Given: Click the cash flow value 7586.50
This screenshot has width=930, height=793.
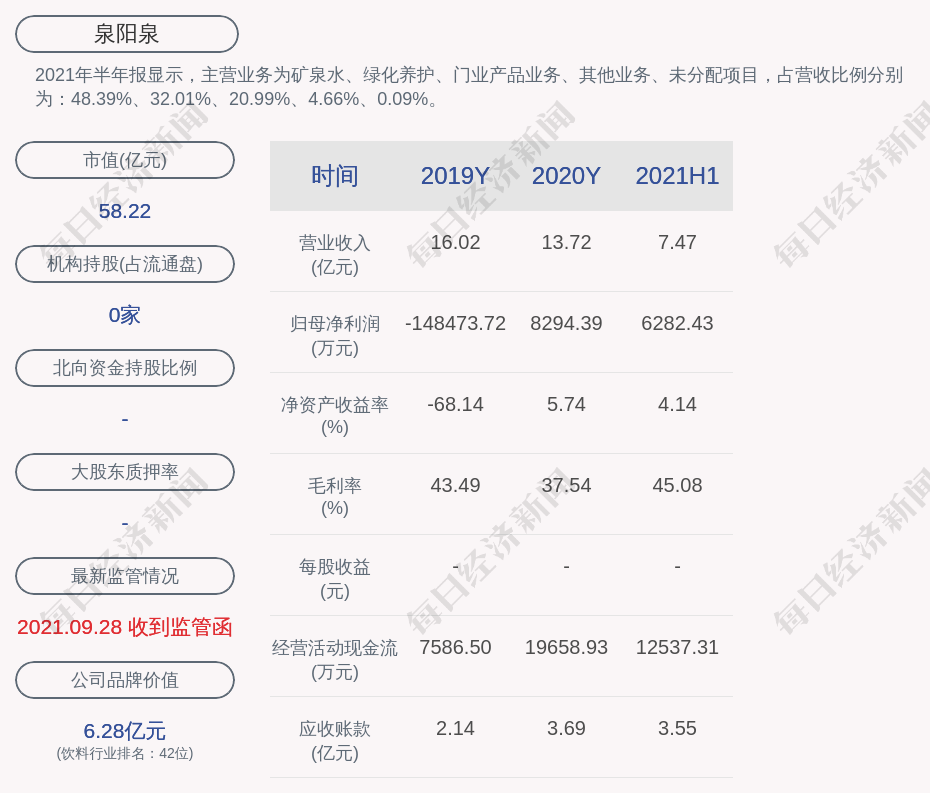Looking at the screenshot, I should pyautogui.click(x=455, y=647).
